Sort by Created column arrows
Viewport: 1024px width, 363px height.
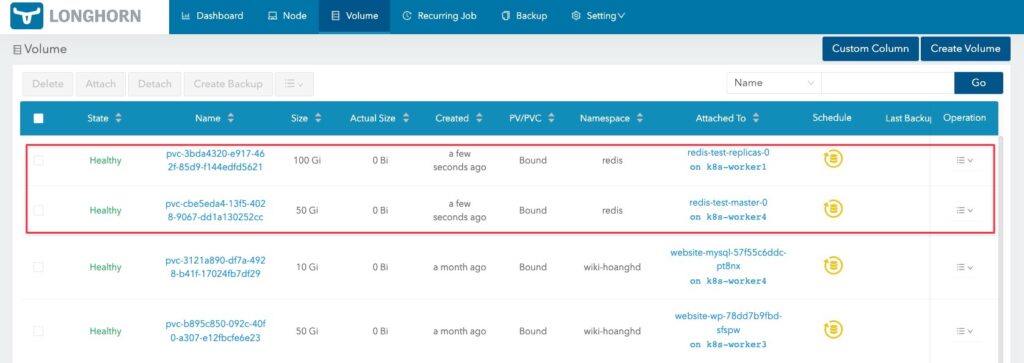[479, 118]
